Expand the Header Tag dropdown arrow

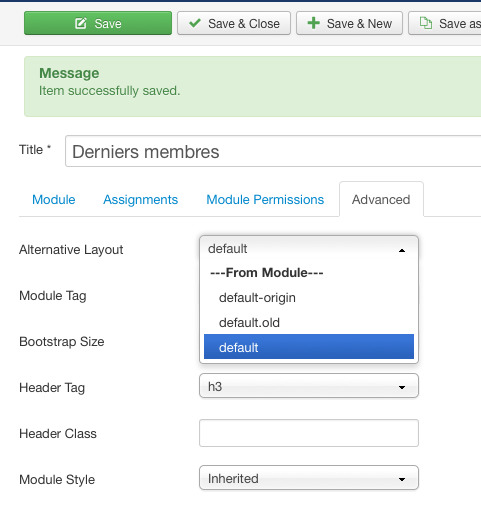coord(402,387)
